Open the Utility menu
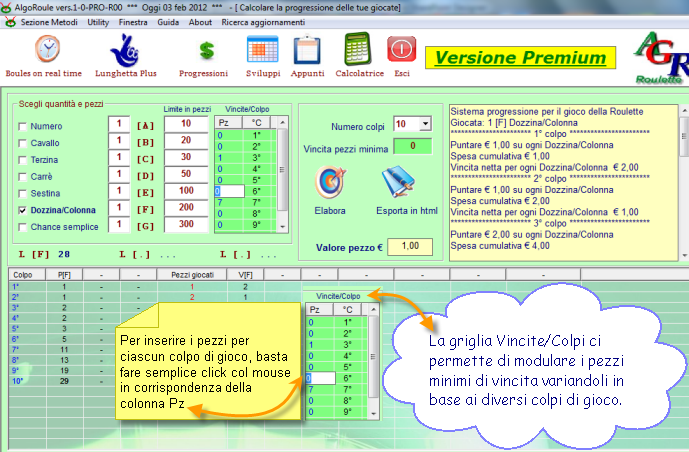689x452 pixels. (98, 22)
